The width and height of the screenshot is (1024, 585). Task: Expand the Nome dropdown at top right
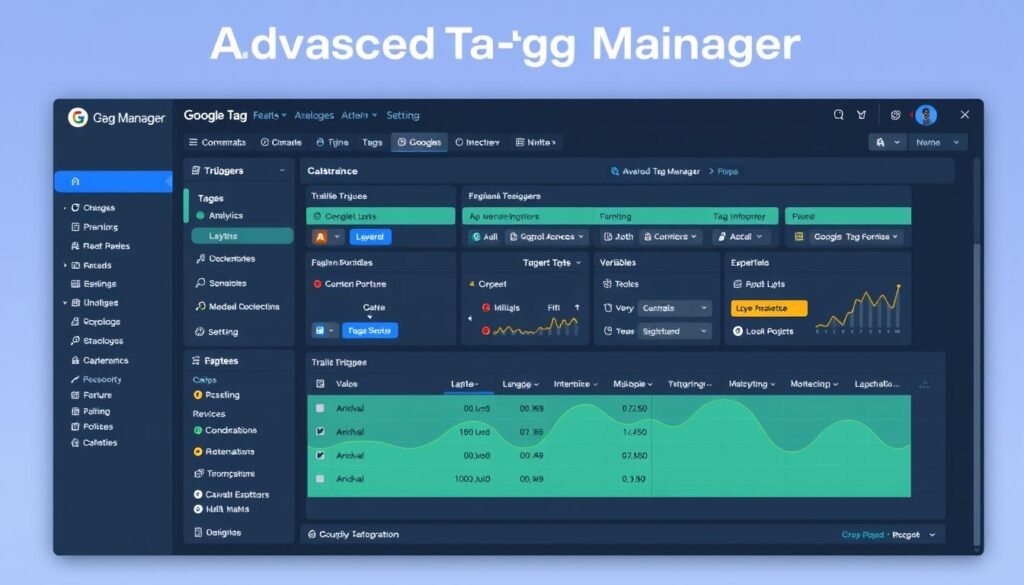coord(937,142)
